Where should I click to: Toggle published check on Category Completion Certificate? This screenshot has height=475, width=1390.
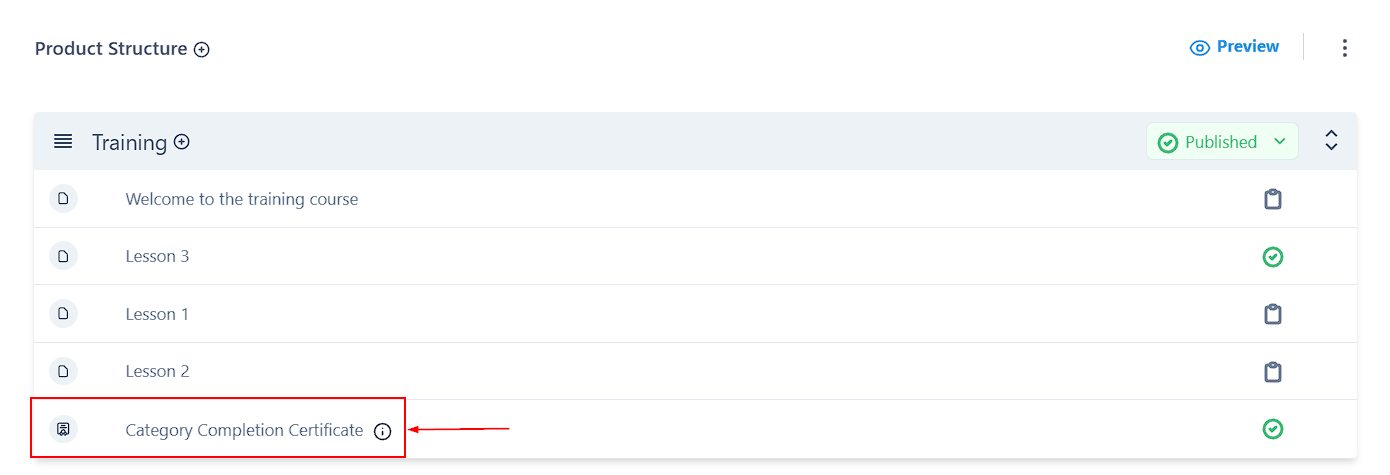pos(1272,429)
